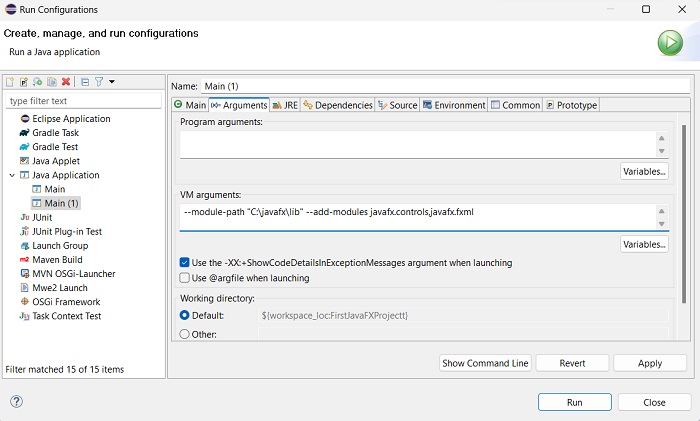Viewport: 700px width, 421px height.
Task: Open the filter dropdown arrow menu
Action: click(x=112, y=82)
